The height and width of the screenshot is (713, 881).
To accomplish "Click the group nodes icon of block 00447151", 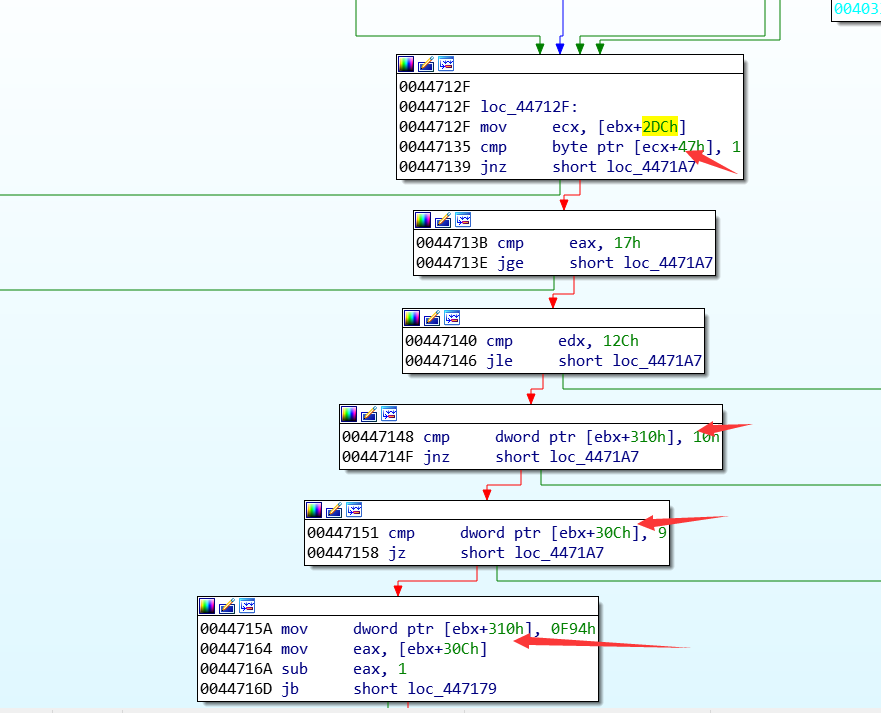I will coord(355,510).
